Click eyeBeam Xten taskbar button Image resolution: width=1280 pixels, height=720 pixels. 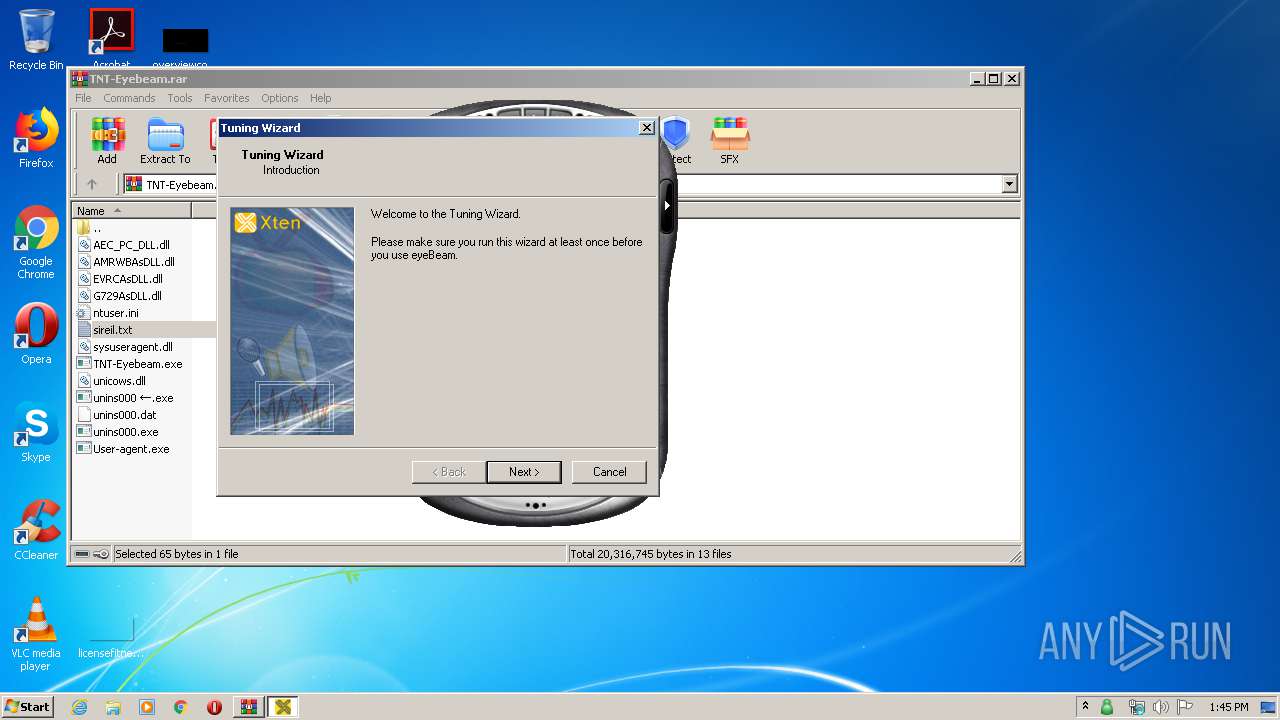pos(284,707)
